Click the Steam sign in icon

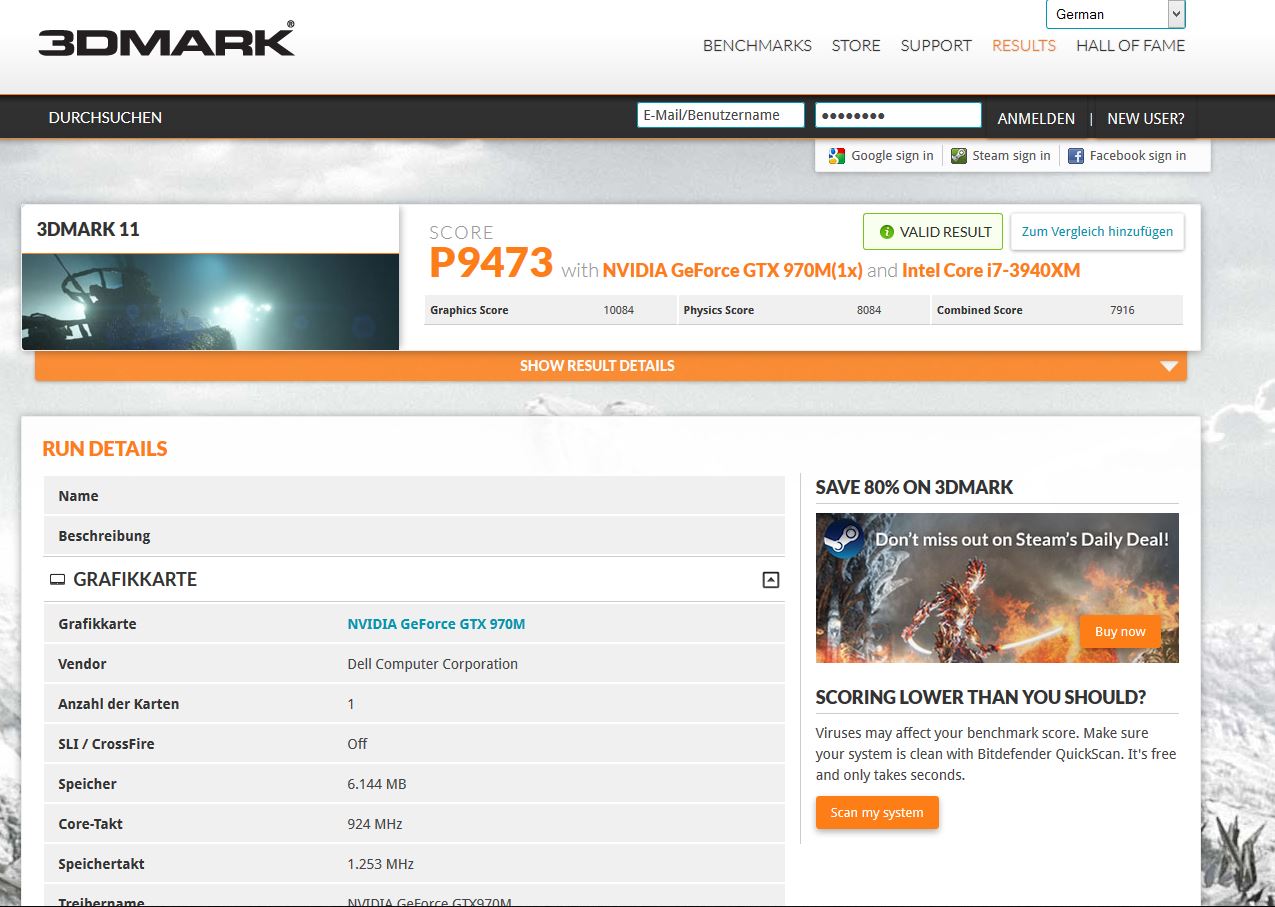pyautogui.click(x=959, y=156)
